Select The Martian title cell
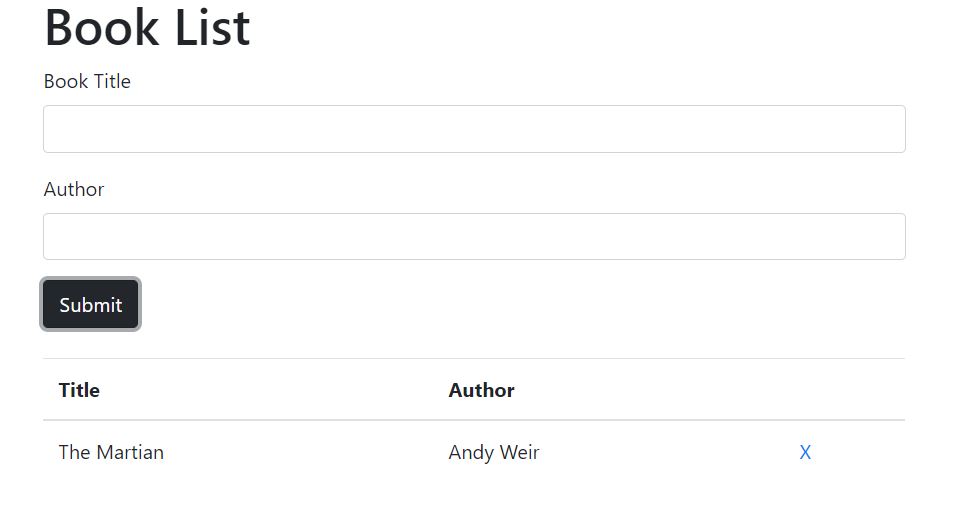This screenshot has height=517, width=953. [x=111, y=452]
